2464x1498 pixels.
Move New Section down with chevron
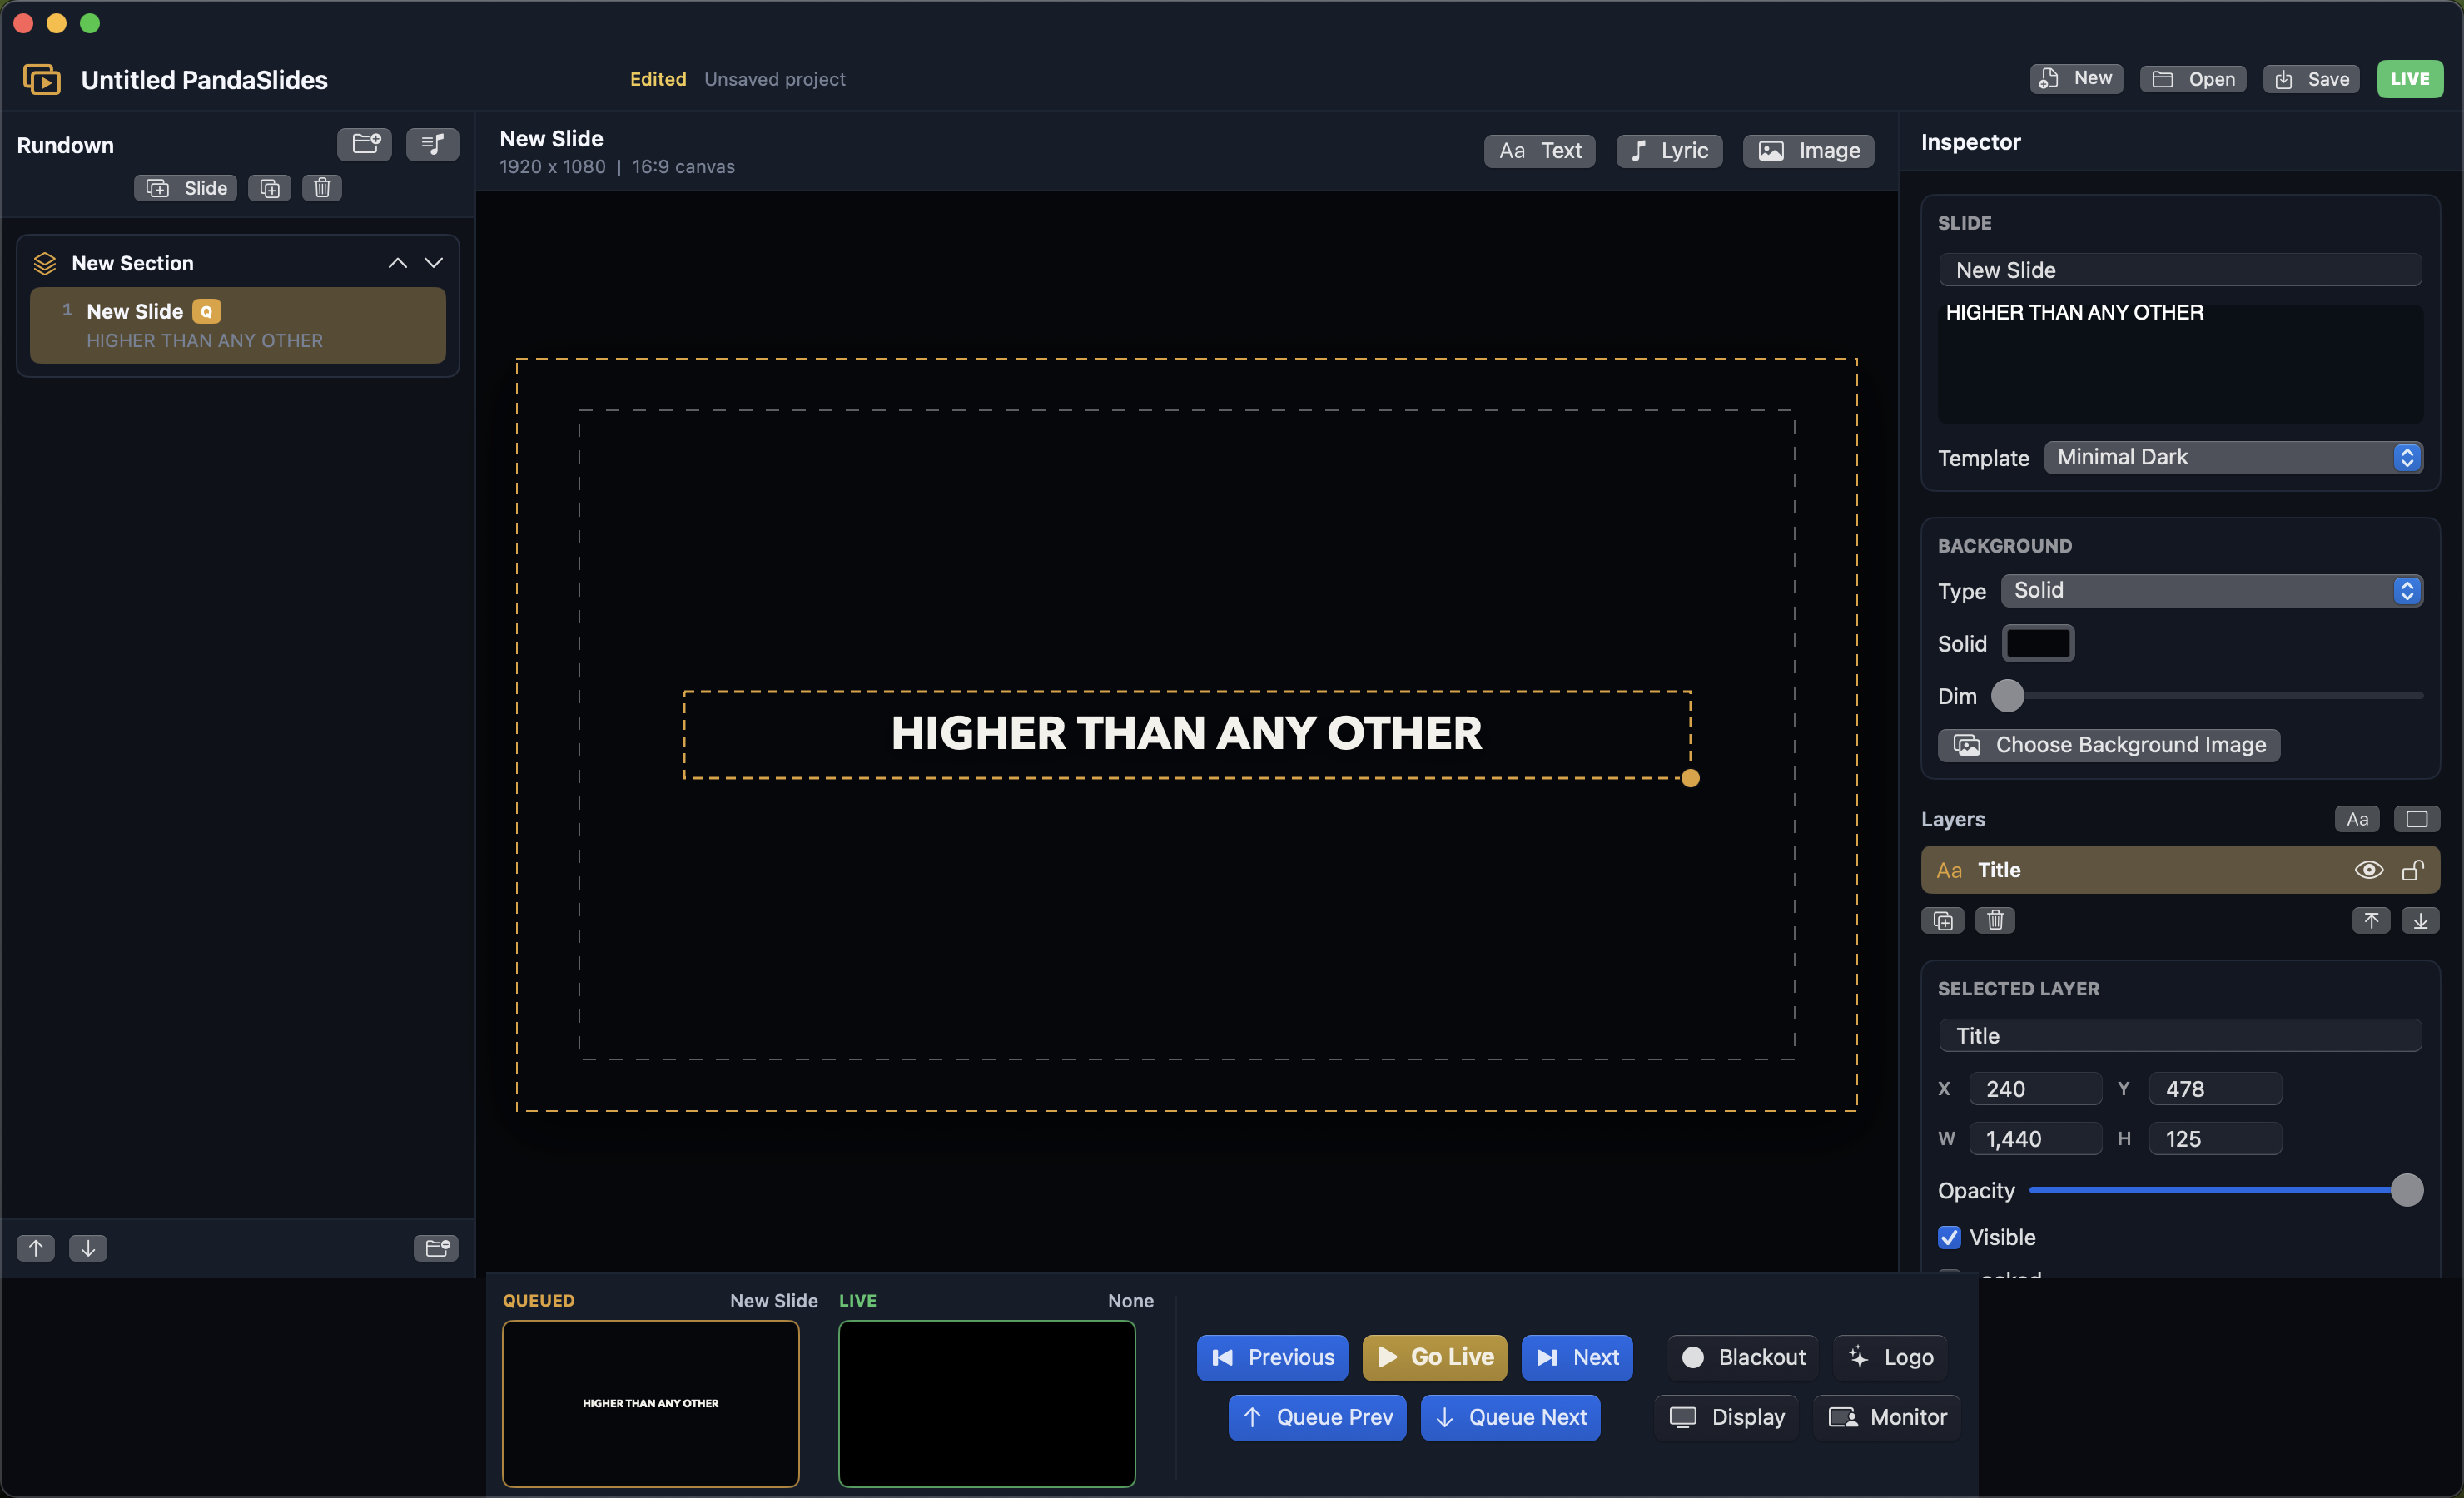[433, 263]
